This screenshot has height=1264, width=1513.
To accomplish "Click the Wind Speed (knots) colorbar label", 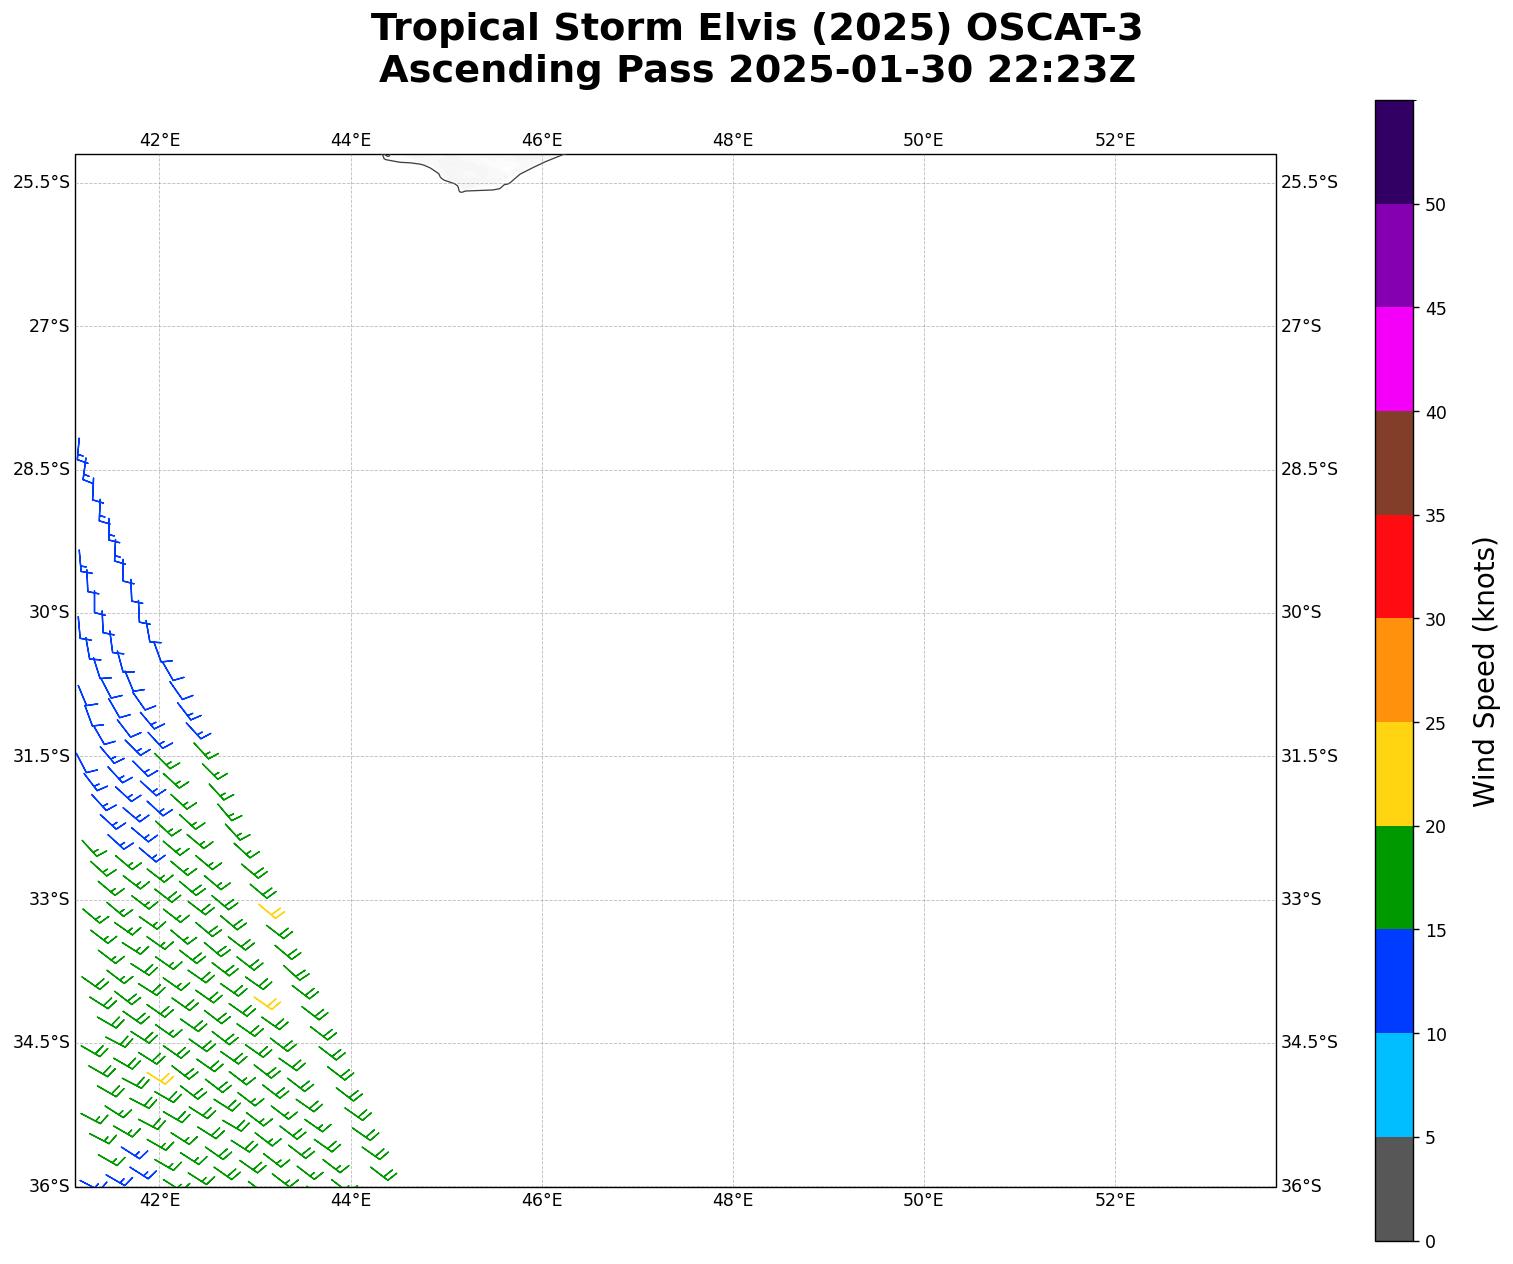I will (1485, 671).
